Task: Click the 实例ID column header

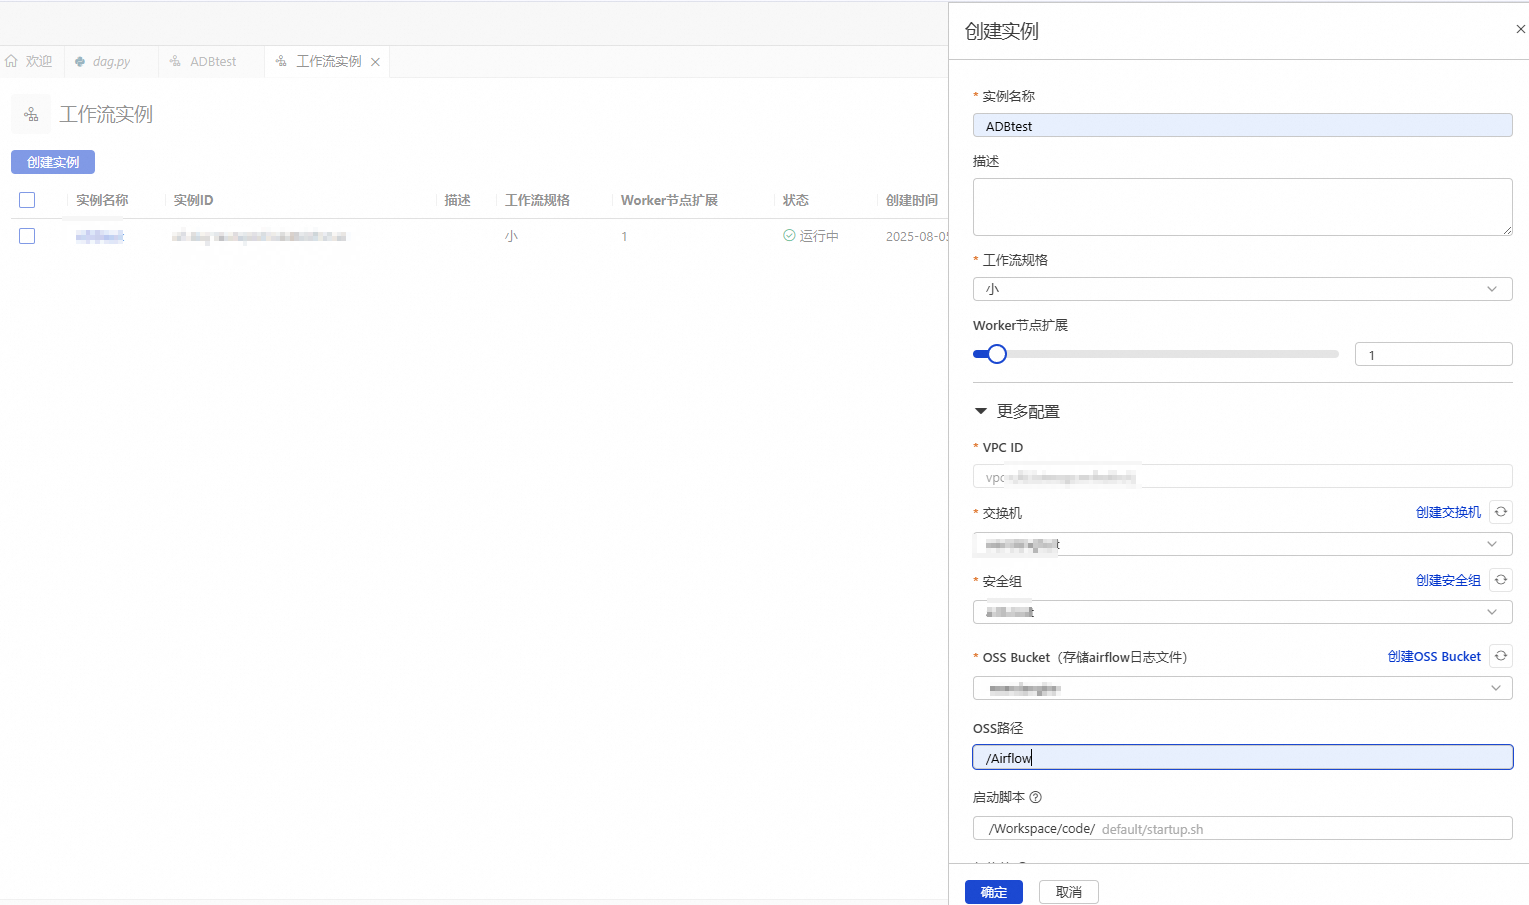Action: click(x=193, y=200)
